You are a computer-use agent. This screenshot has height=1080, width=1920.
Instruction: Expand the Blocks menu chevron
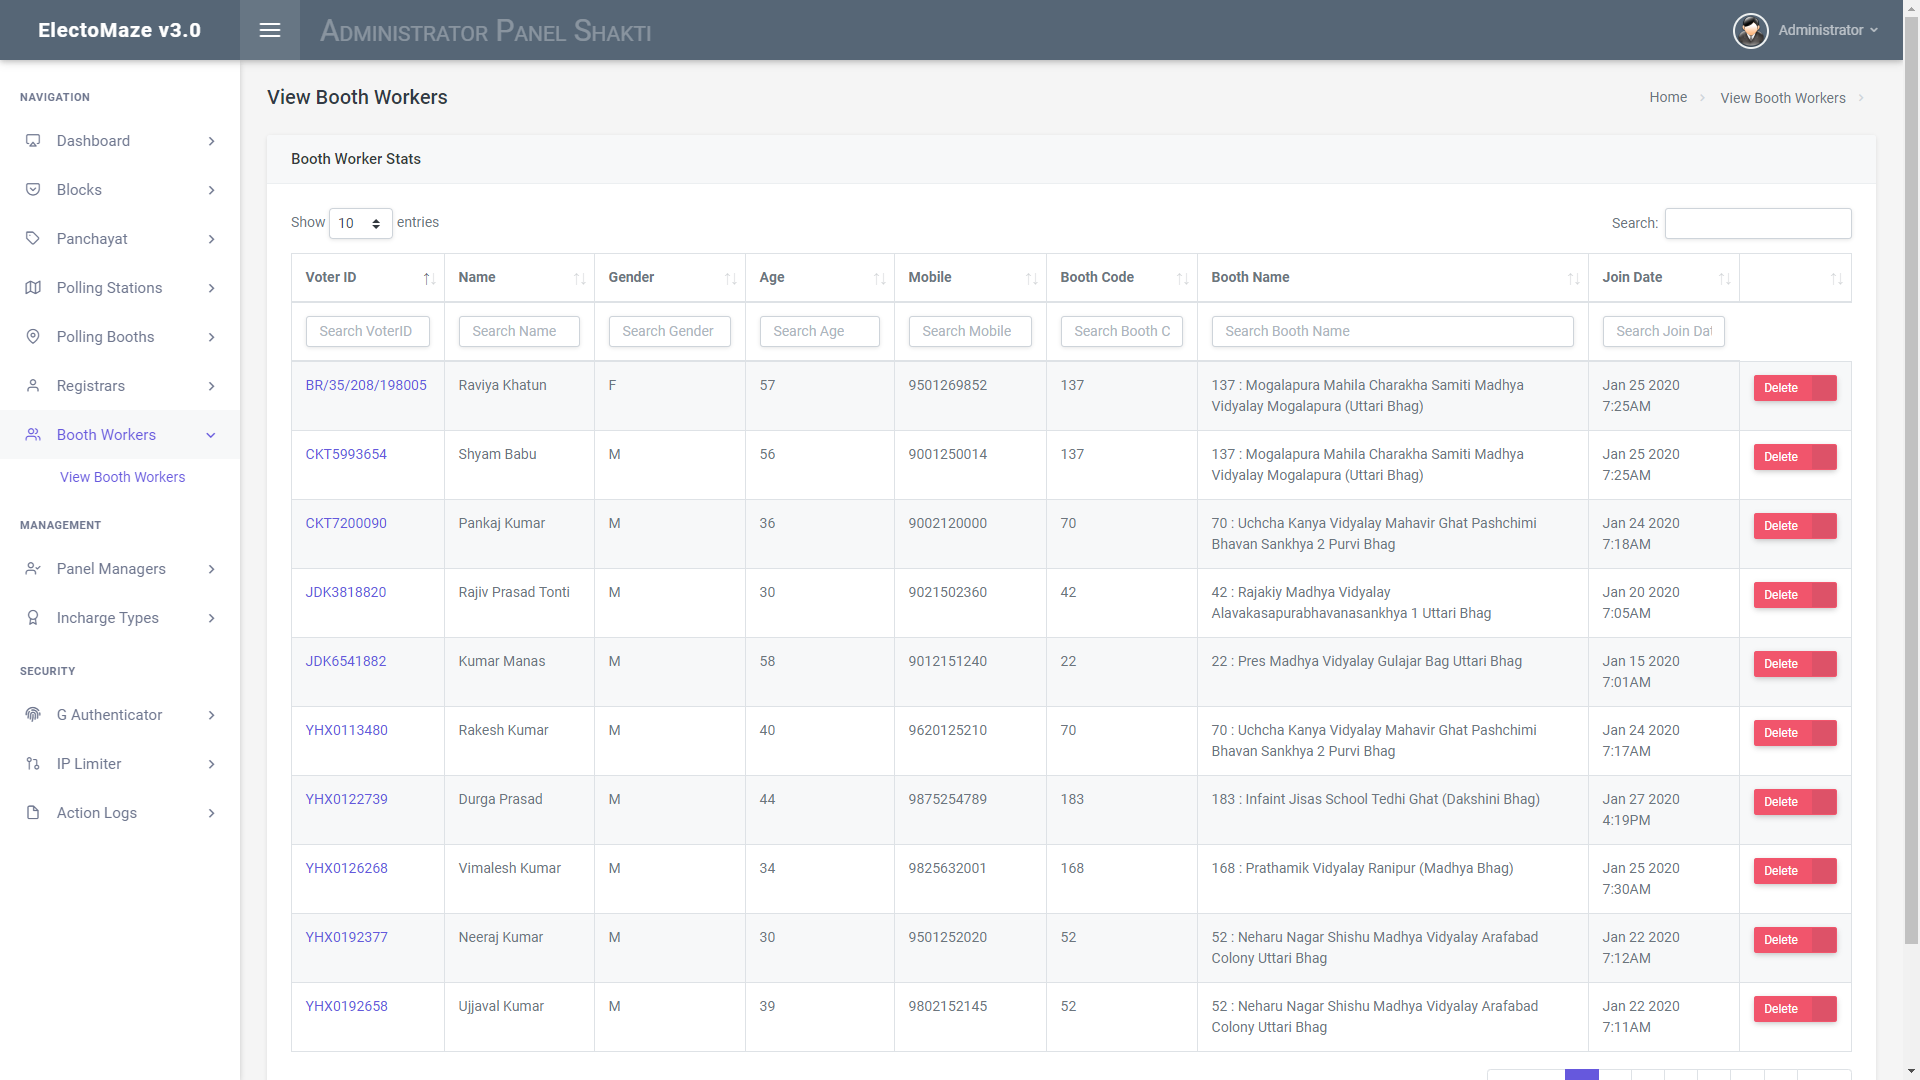tap(211, 190)
